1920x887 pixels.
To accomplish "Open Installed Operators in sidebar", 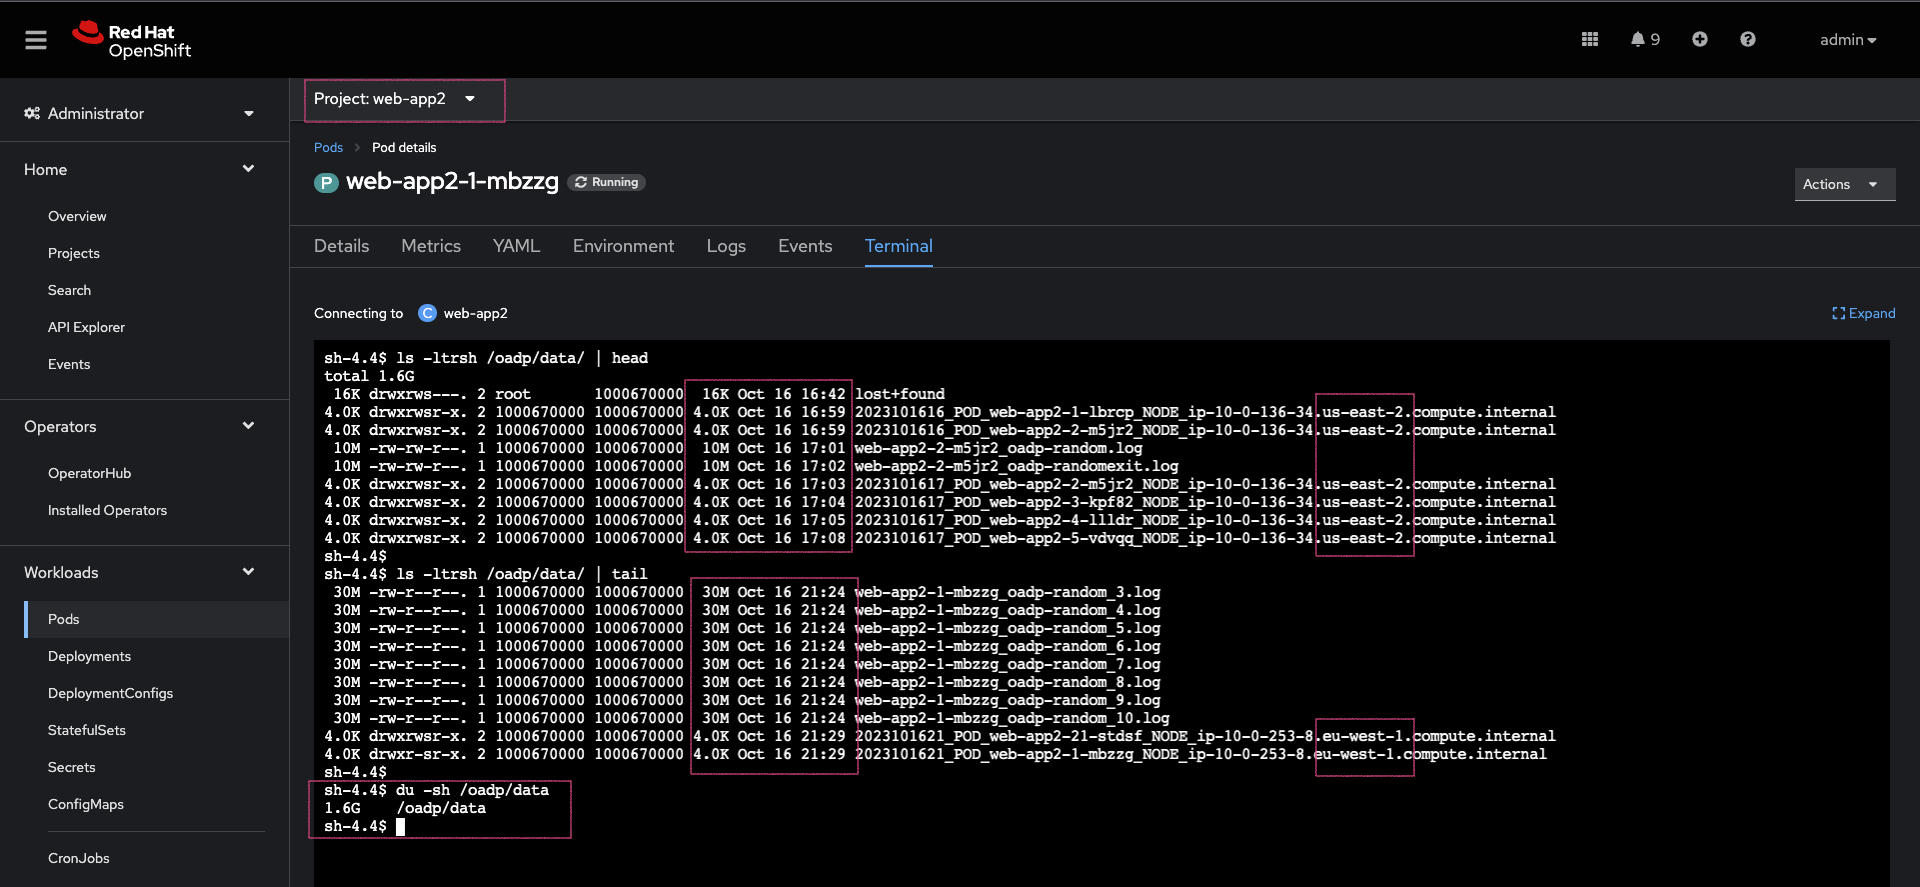I will (107, 511).
